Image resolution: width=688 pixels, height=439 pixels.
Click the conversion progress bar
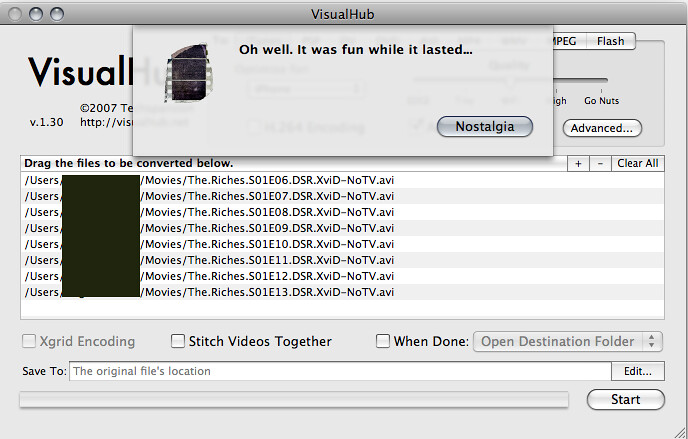click(294, 400)
